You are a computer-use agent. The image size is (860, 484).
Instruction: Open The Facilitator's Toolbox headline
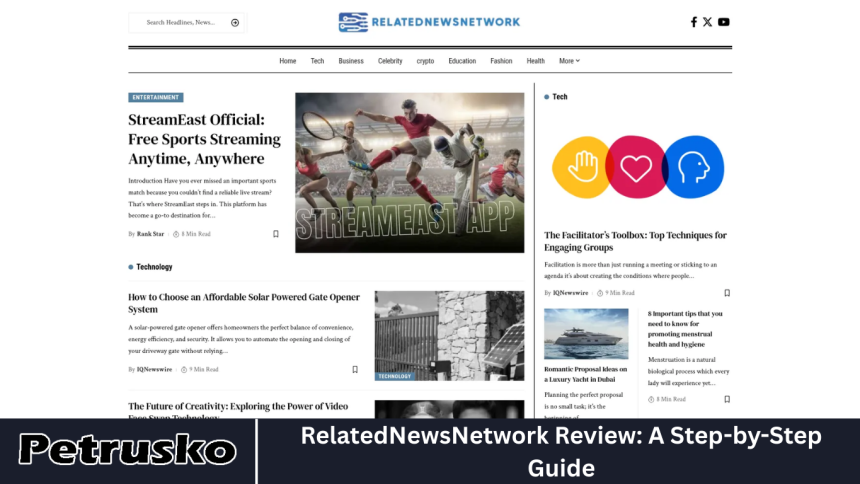click(x=635, y=241)
